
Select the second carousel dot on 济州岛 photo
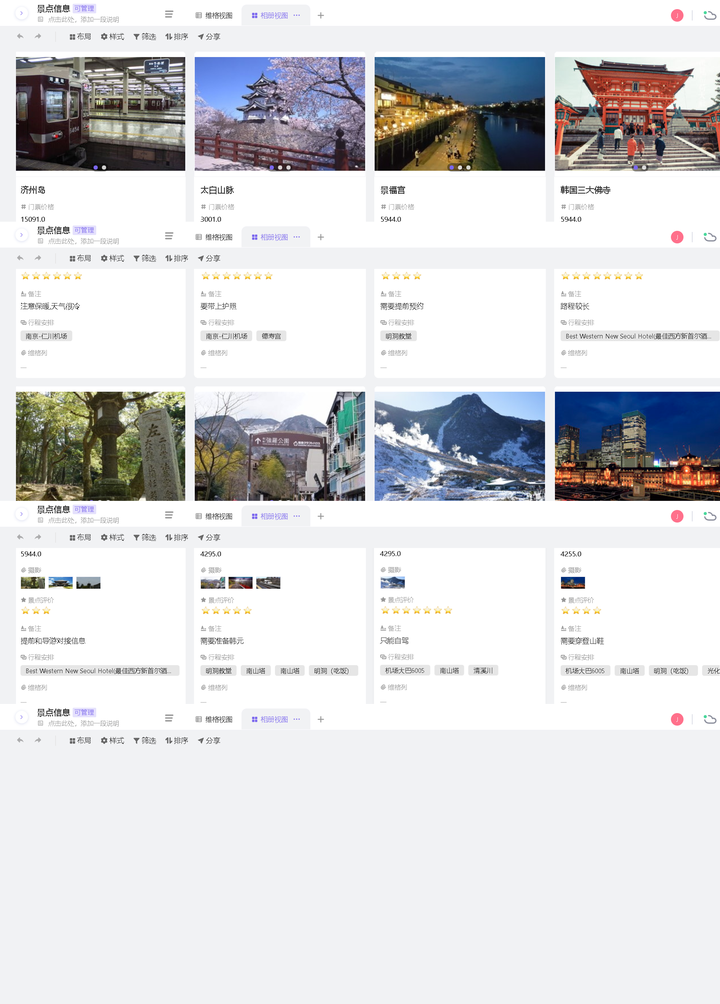tap(104, 167)
